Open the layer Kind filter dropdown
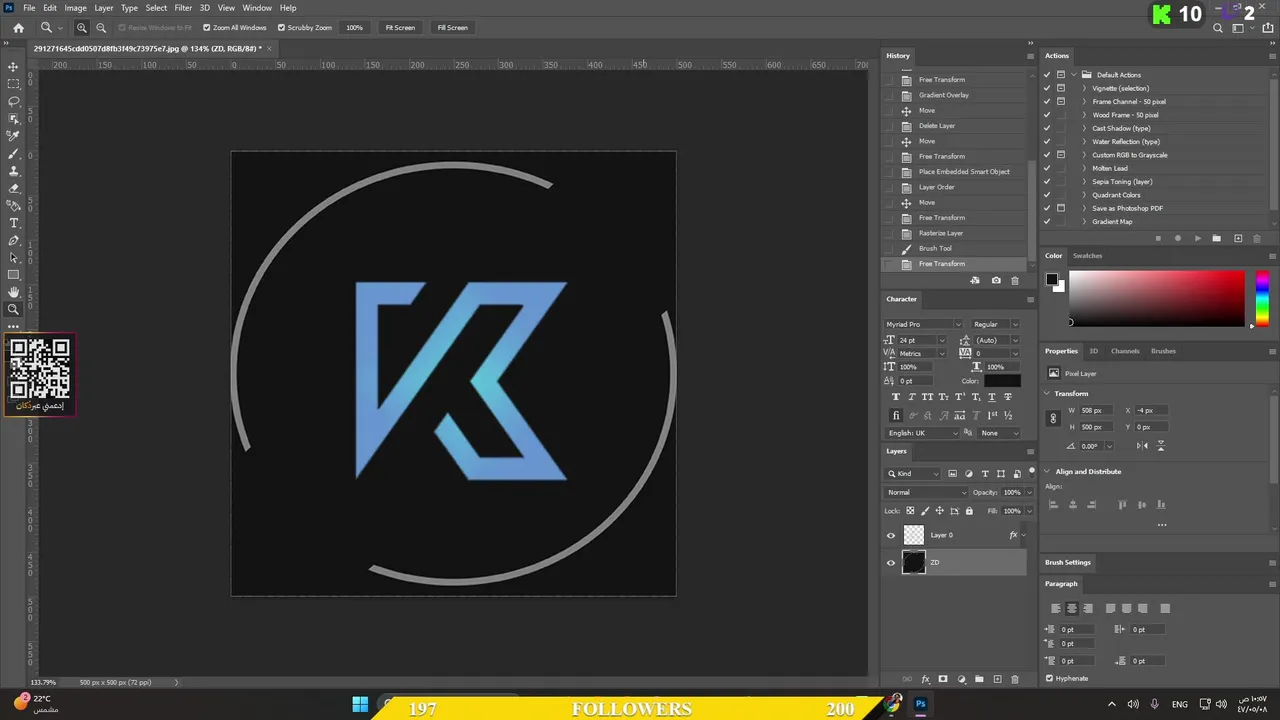 [x=913, y=473]
